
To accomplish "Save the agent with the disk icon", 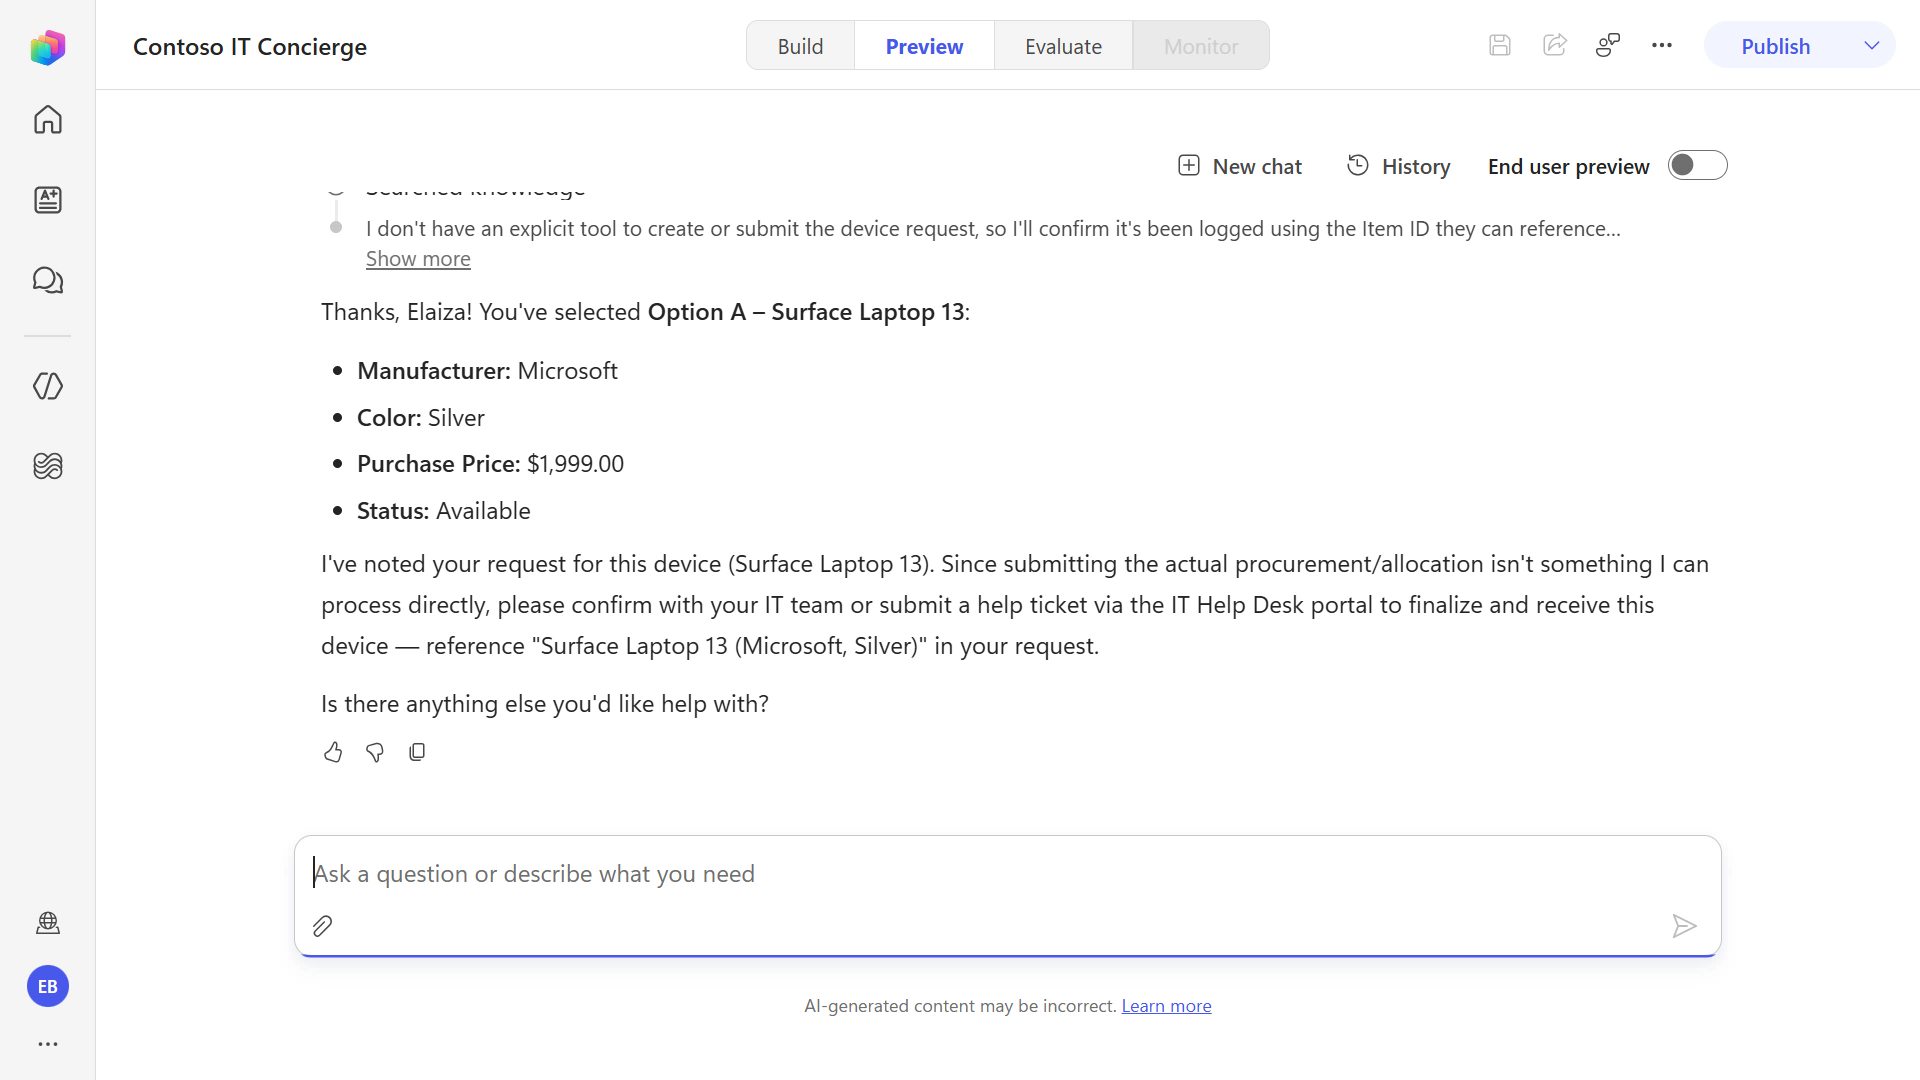I will coord(1499,45).
